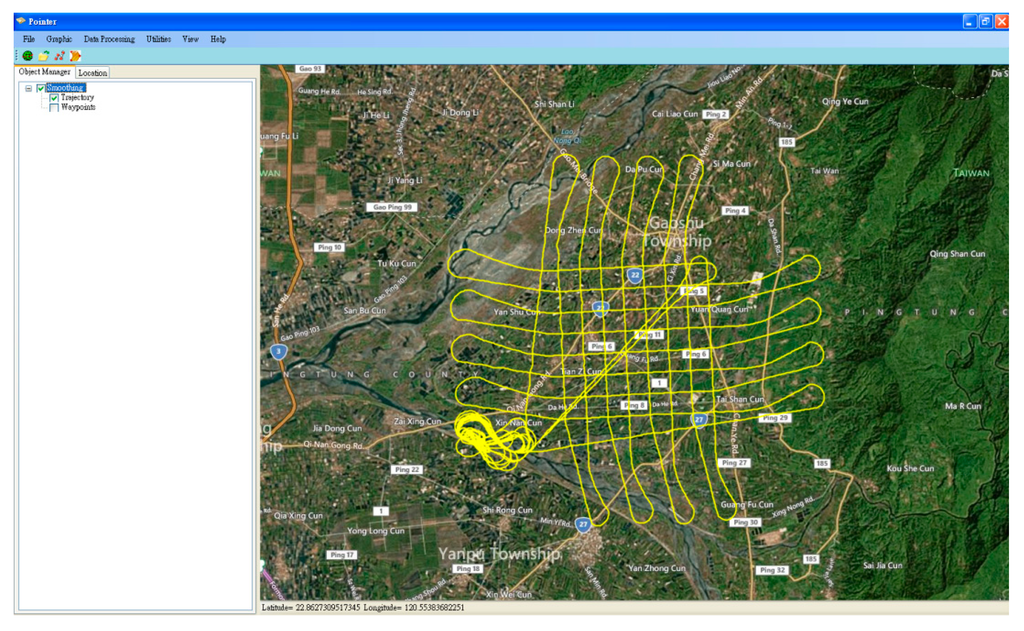1024x631 pixels.
Task: Uncheck the Smoothing checkbox
Action: pyautogui.click(x=41, y=89)
